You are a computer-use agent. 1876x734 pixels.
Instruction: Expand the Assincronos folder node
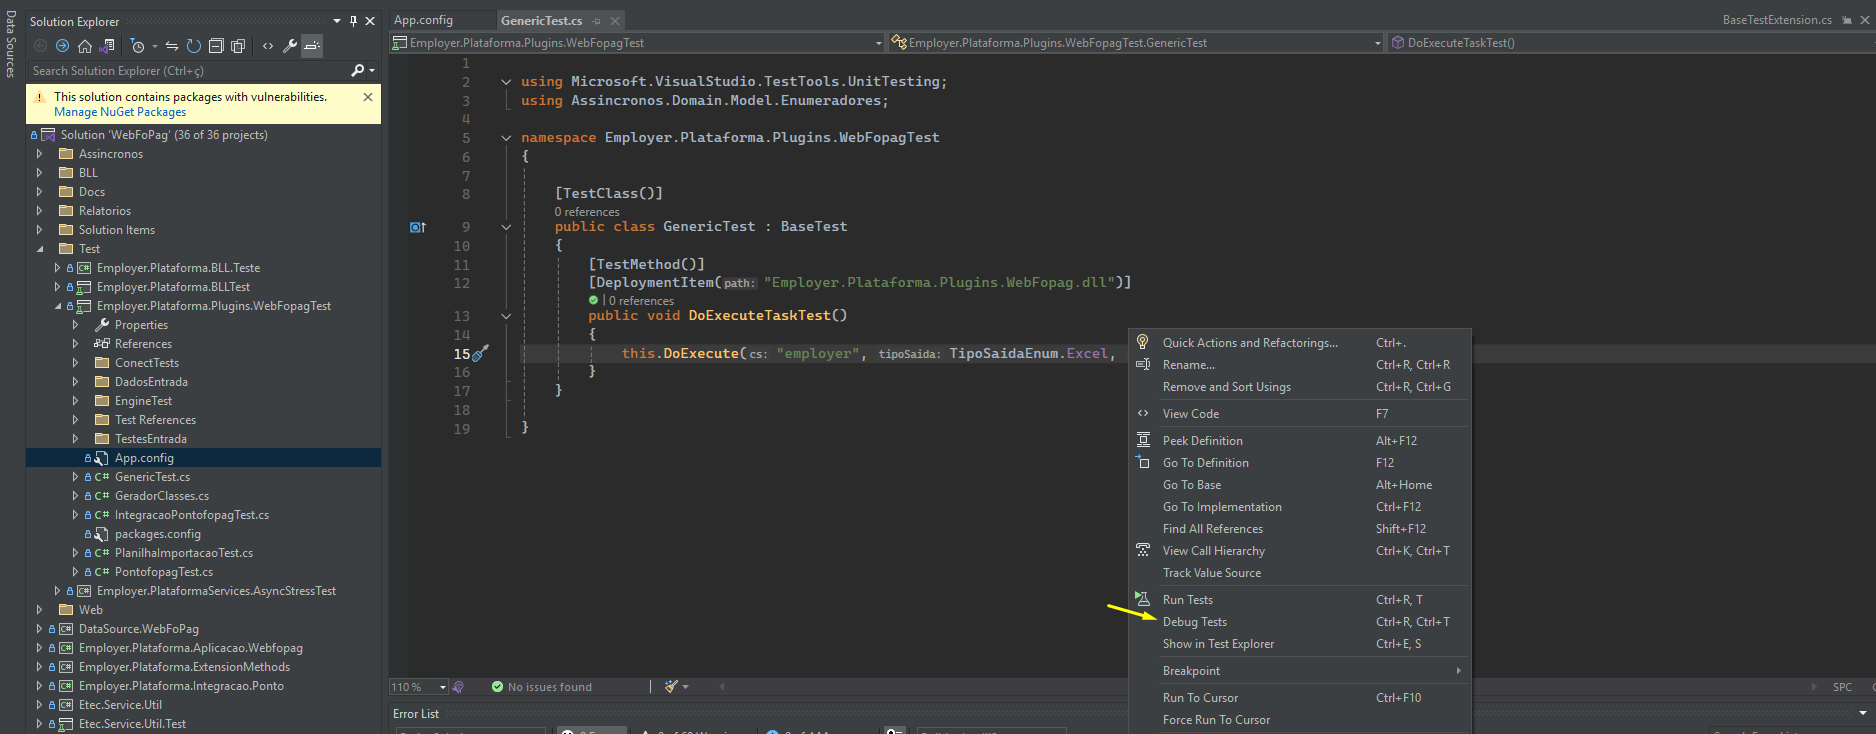(x=40, y=154)
